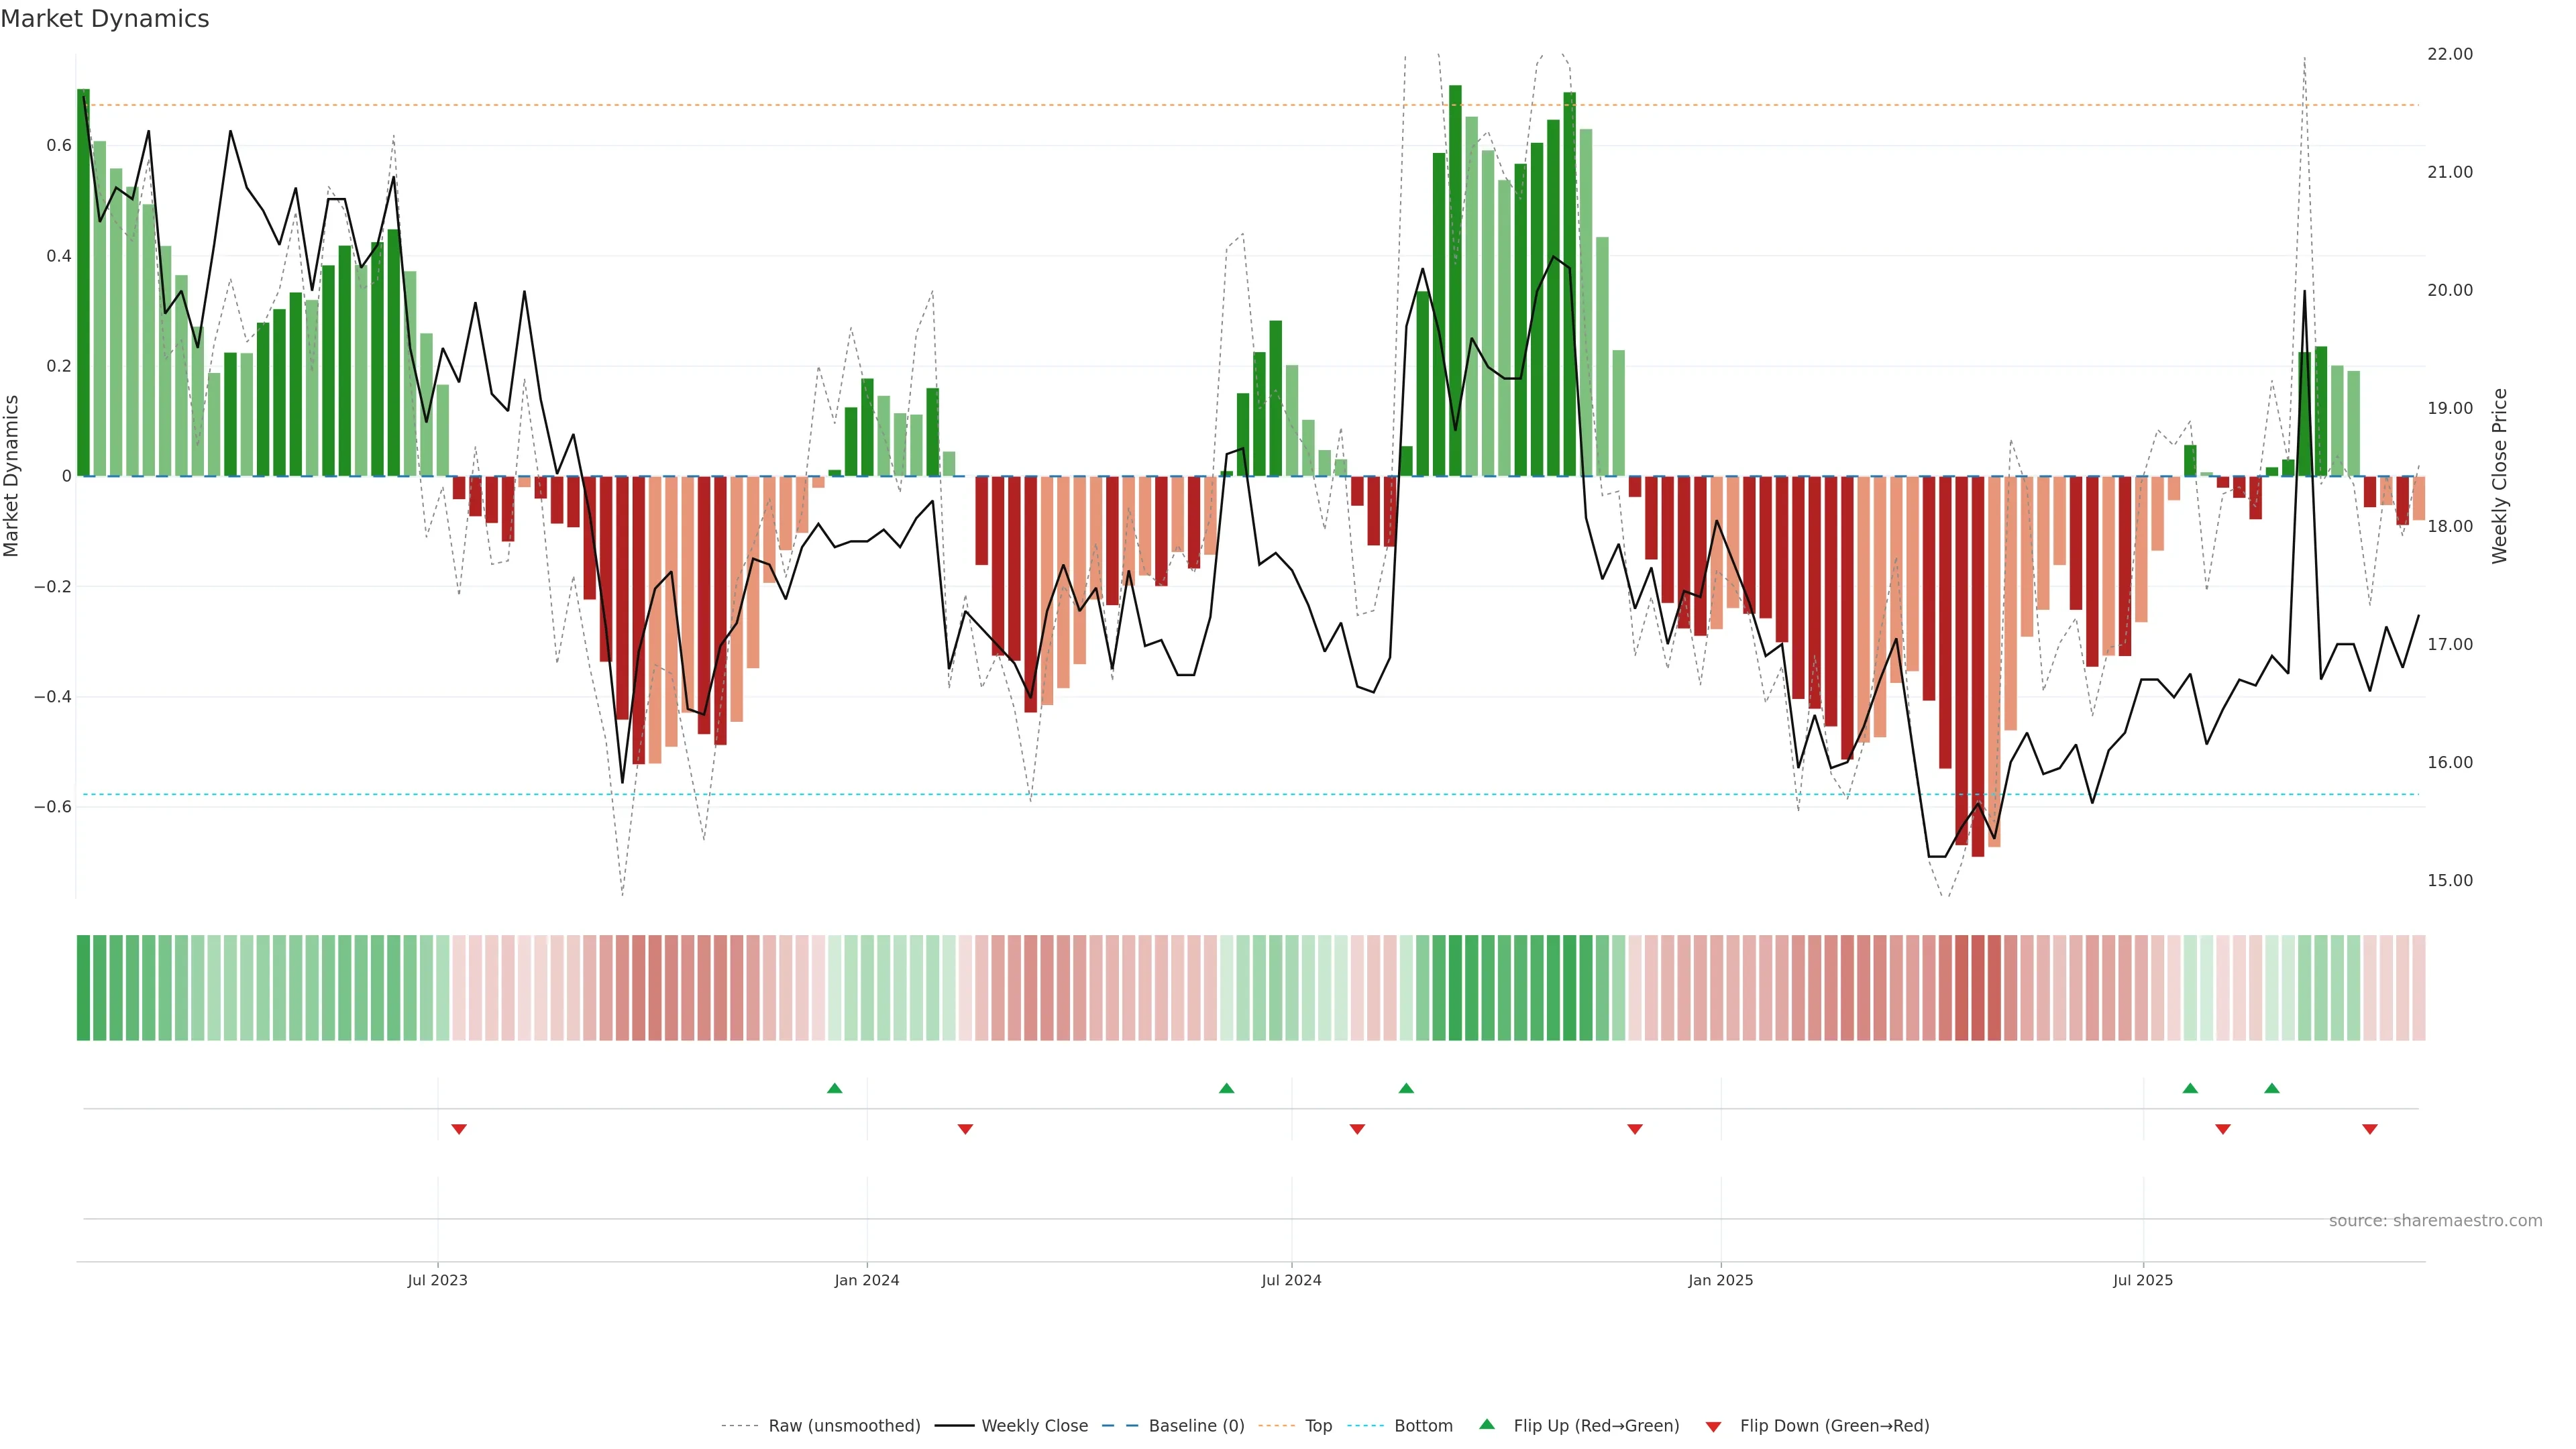Toggle the Baseline (0) legend entry
Image resolution: width=2576 pixels, height=1449 pixels.
click(x=1196, y=1426)
